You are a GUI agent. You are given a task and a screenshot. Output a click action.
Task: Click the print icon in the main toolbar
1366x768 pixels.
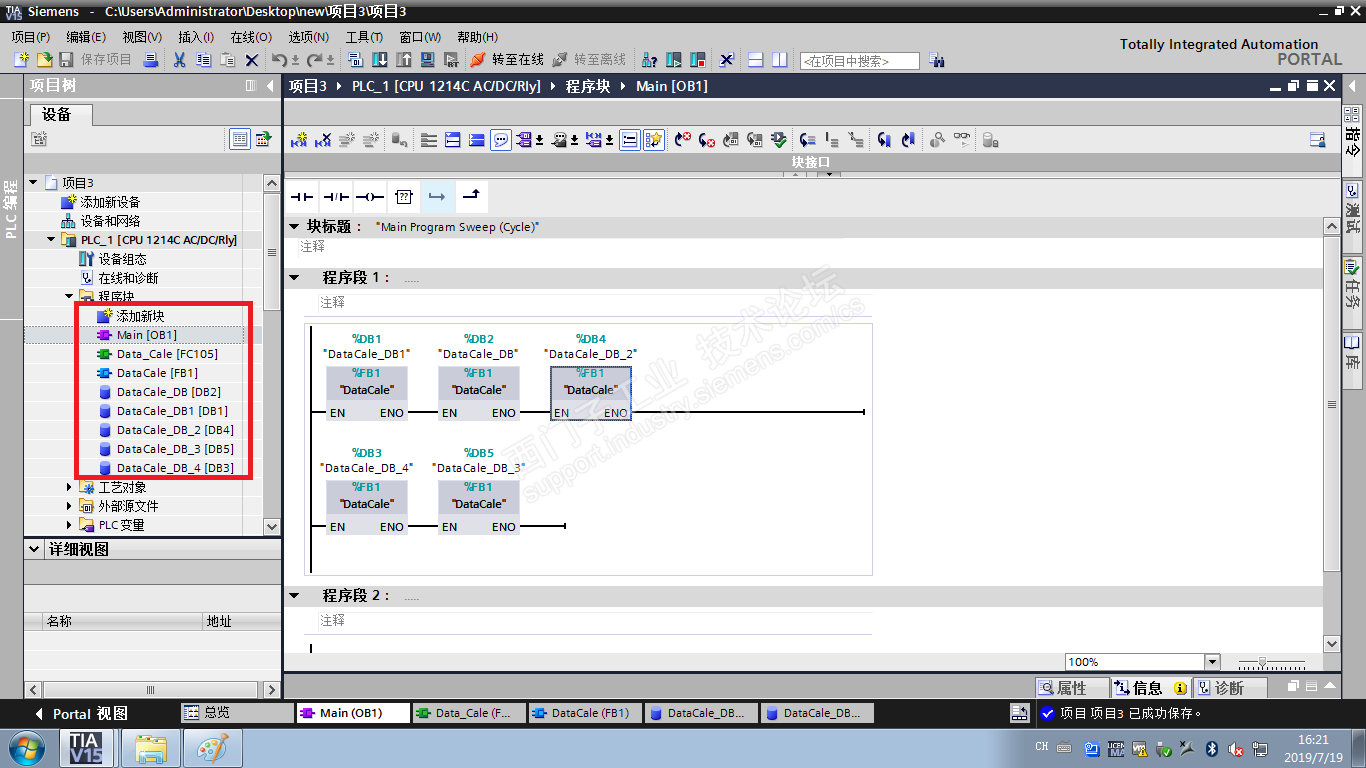tap(150, 60)
